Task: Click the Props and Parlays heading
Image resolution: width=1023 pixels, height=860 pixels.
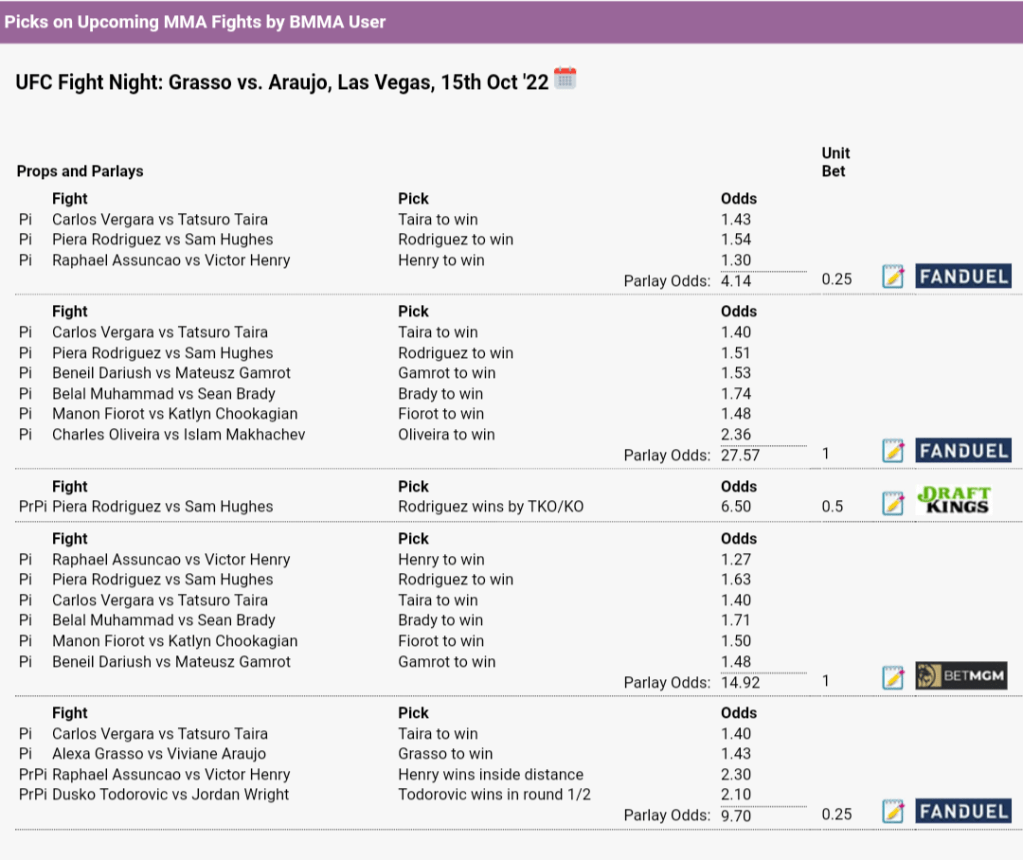Action: coord(80,171)
